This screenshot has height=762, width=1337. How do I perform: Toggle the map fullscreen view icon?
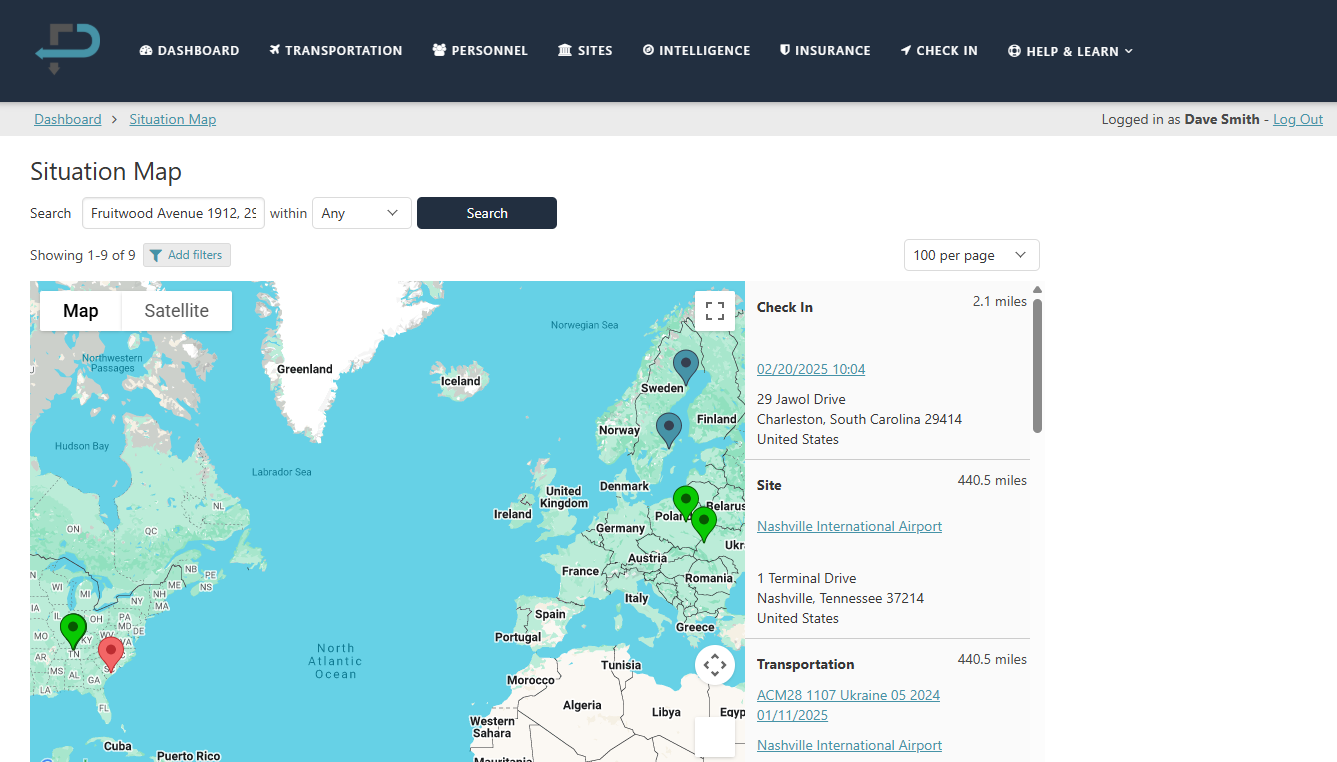point(715,310)
